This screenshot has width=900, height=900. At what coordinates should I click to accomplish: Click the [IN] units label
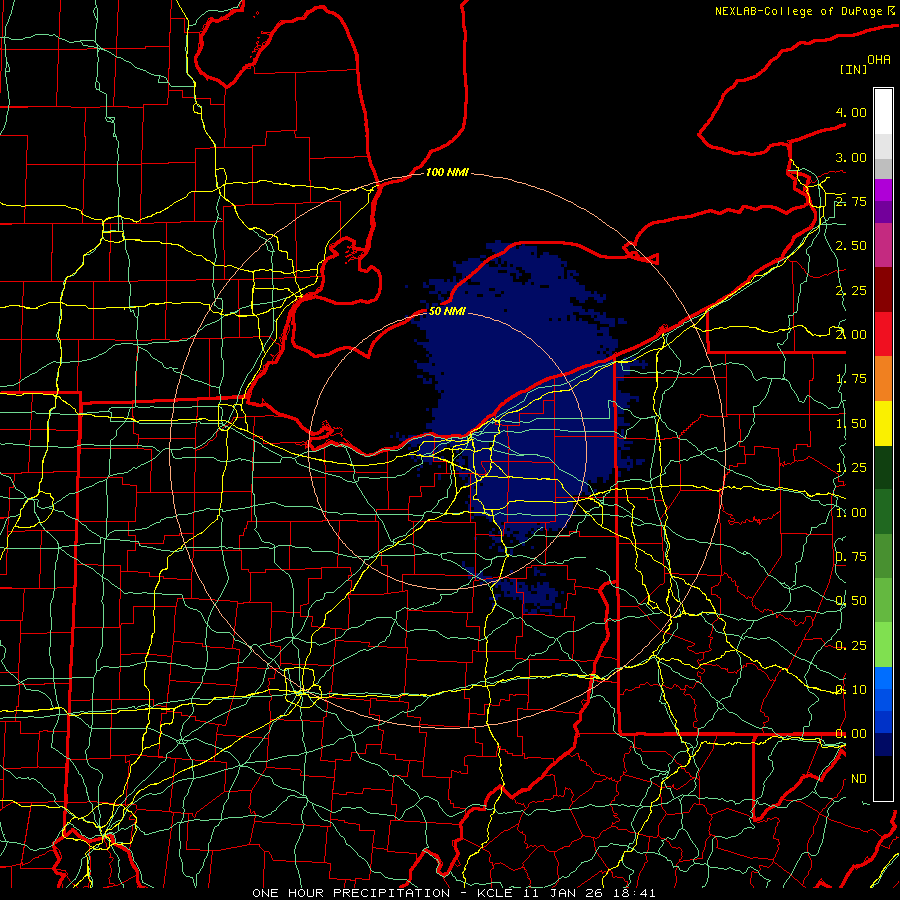[x=853, y=69]
